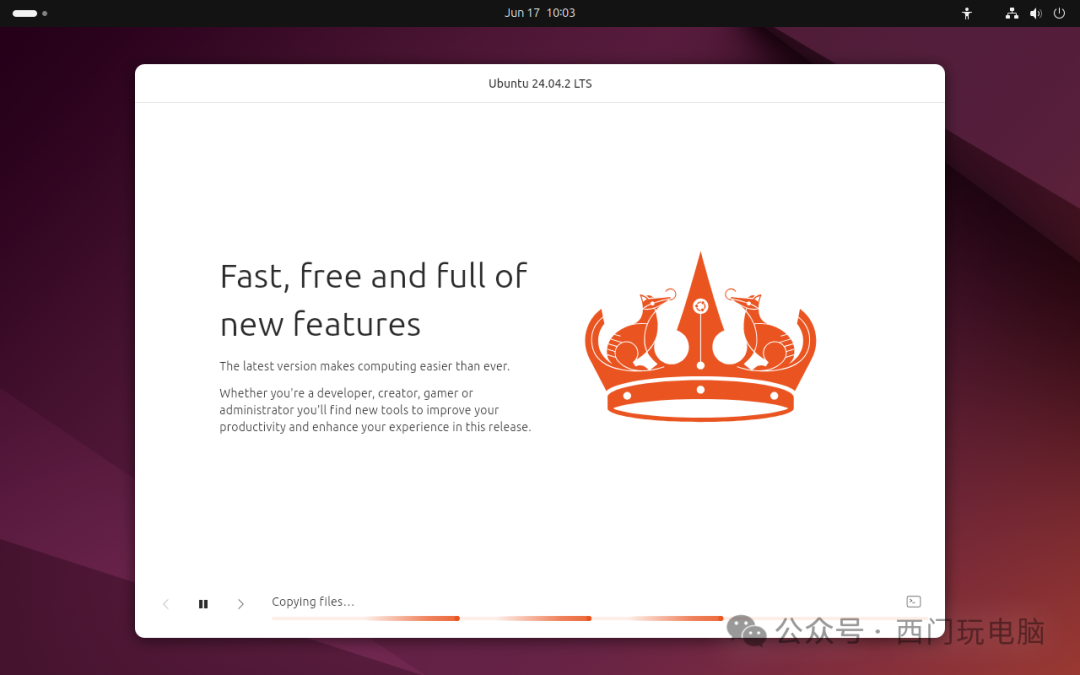Go back with the previous slide arrow
1080x675 pixels.
(165, 604)
